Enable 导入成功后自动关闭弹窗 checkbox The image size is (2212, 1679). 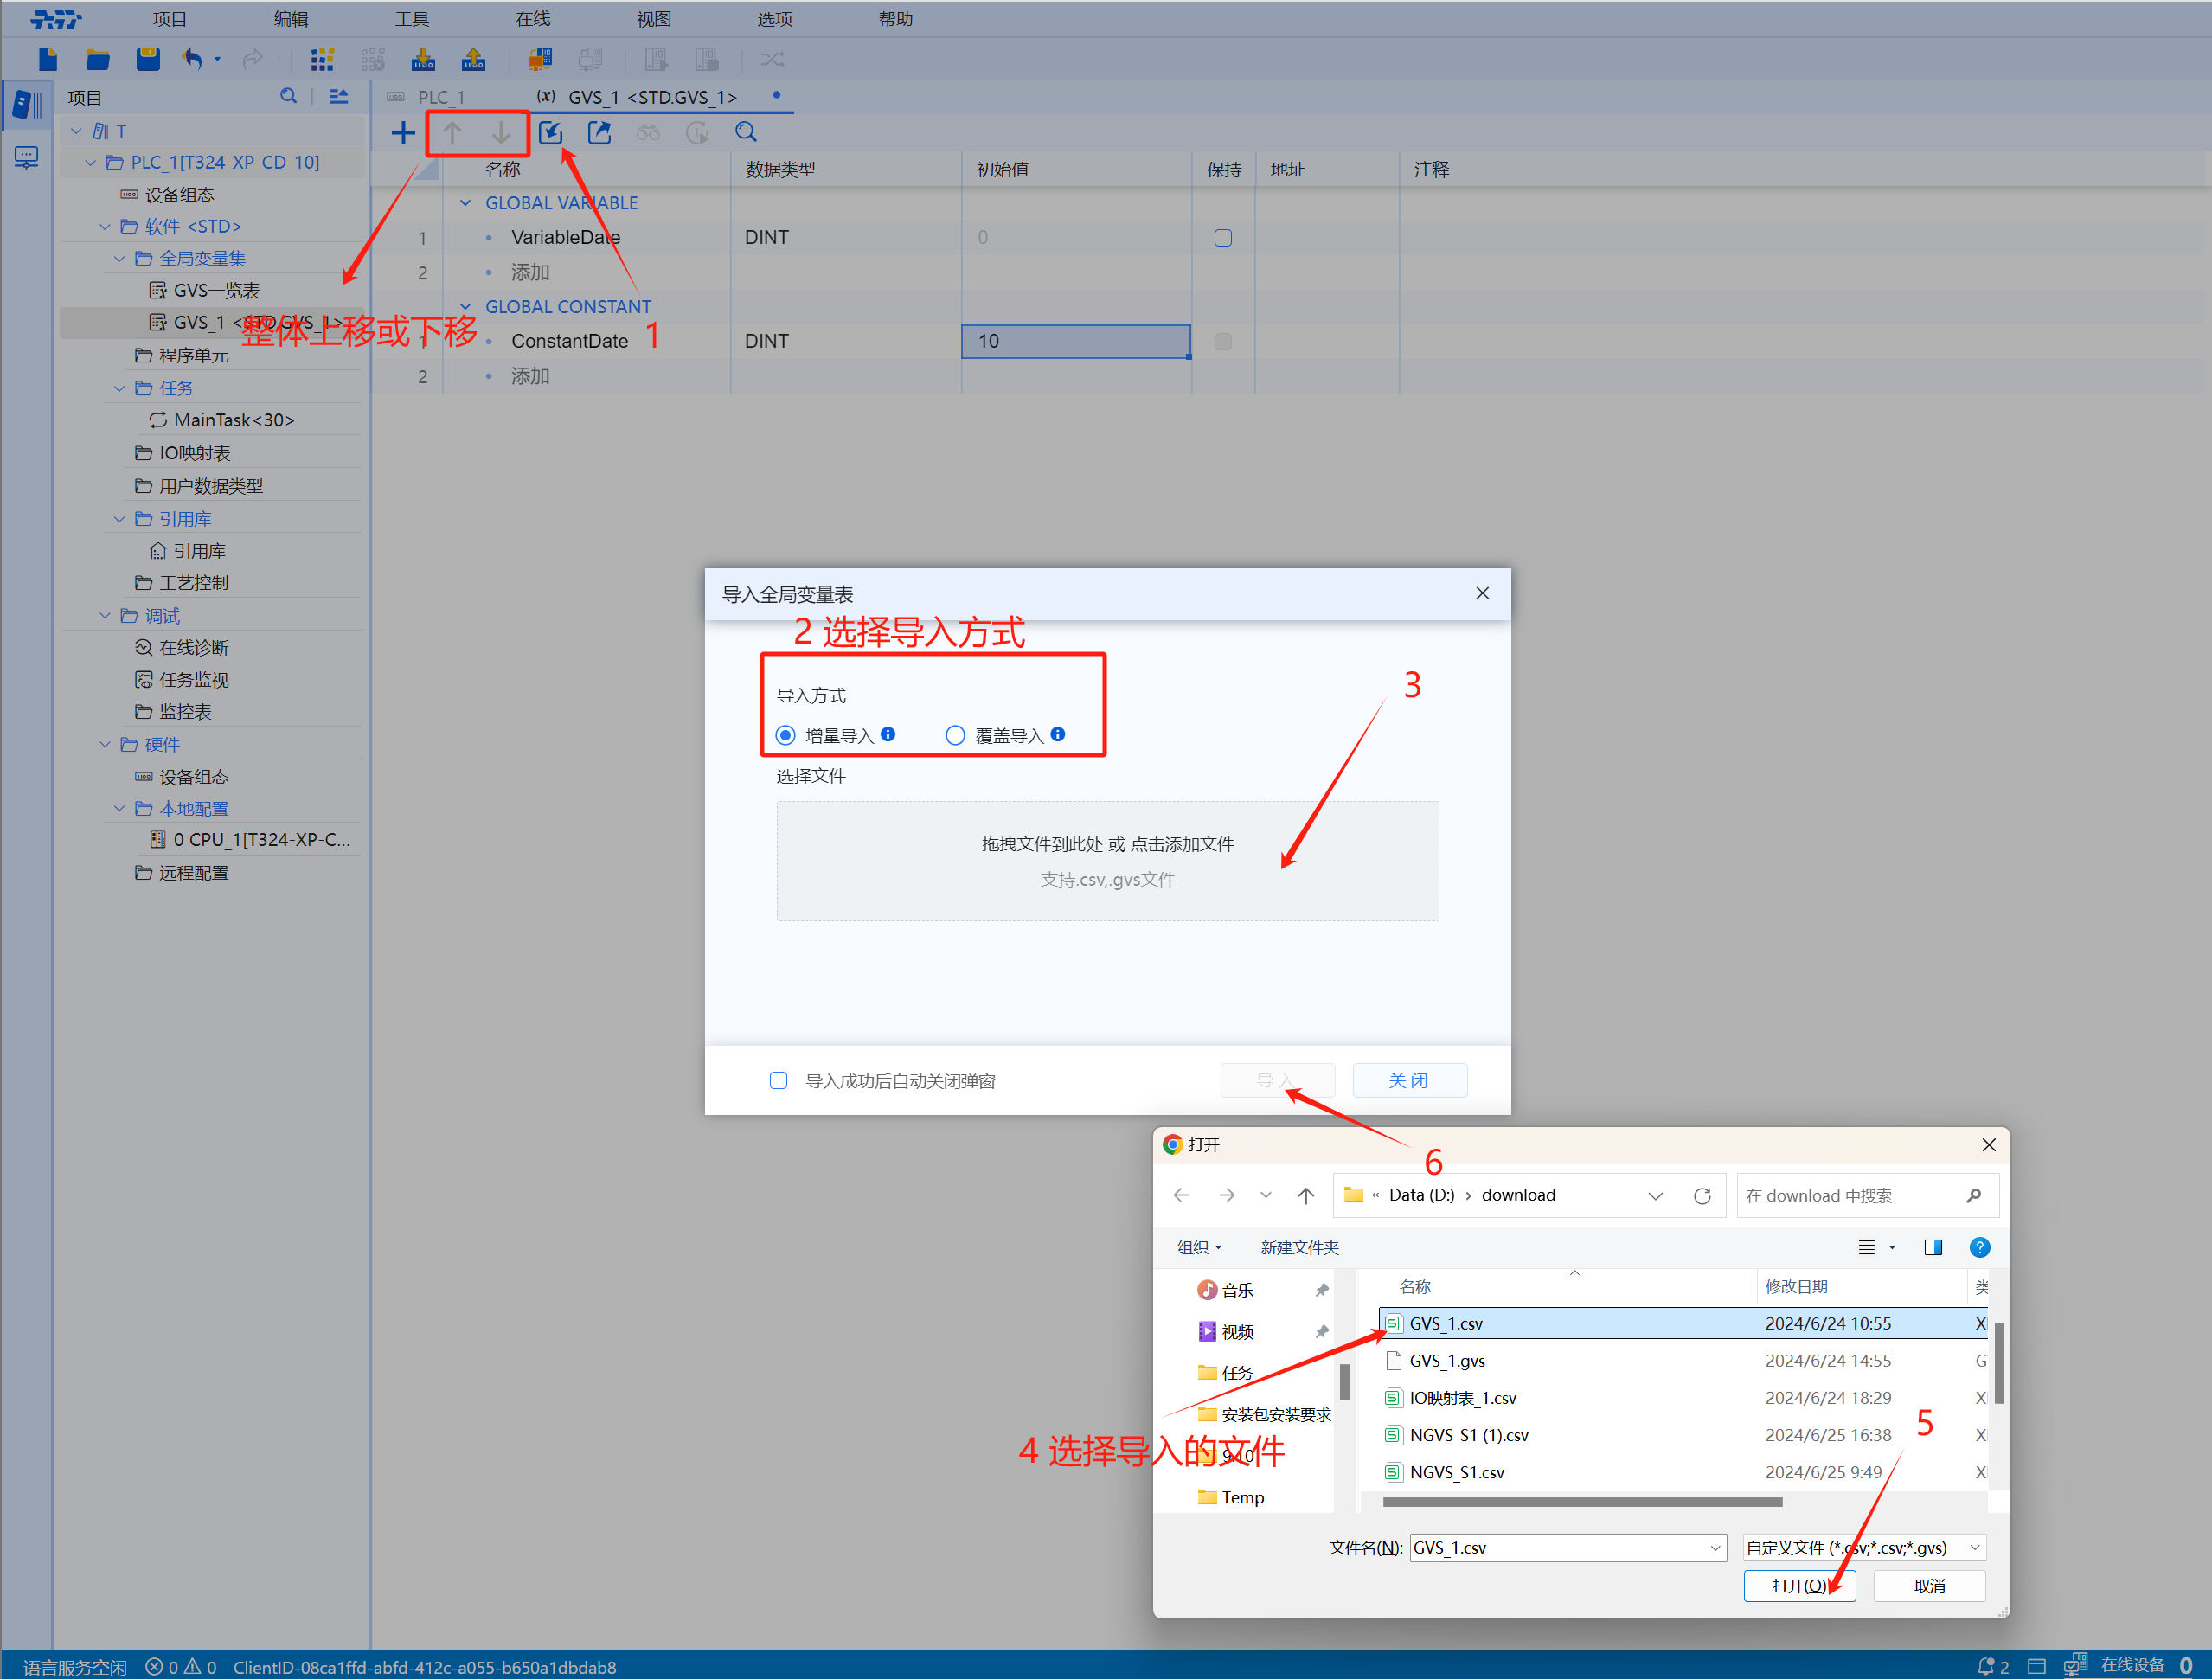coord(778,1080)
